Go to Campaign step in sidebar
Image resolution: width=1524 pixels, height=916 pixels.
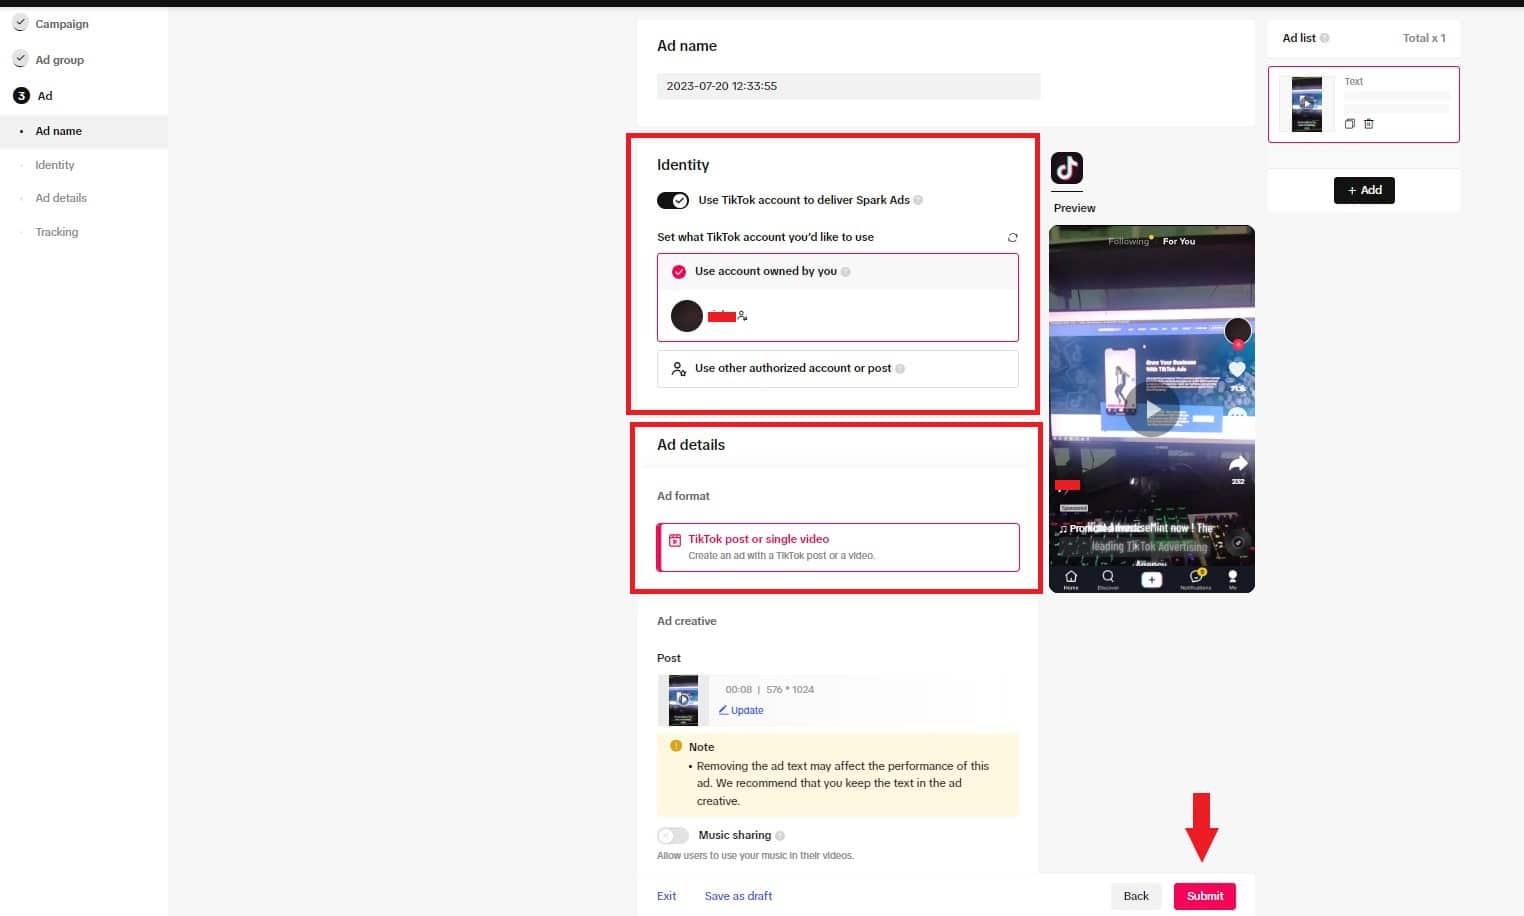[62, 24]
